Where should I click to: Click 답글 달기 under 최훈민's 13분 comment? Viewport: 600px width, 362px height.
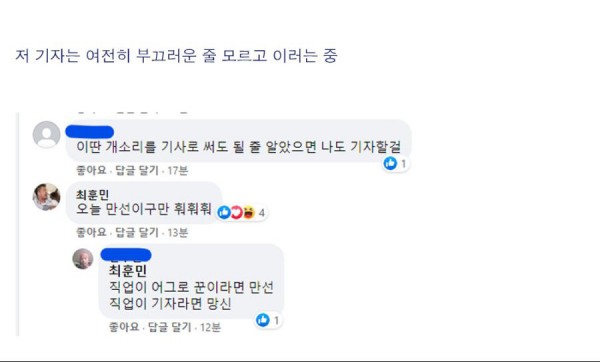tap(137, 232)
